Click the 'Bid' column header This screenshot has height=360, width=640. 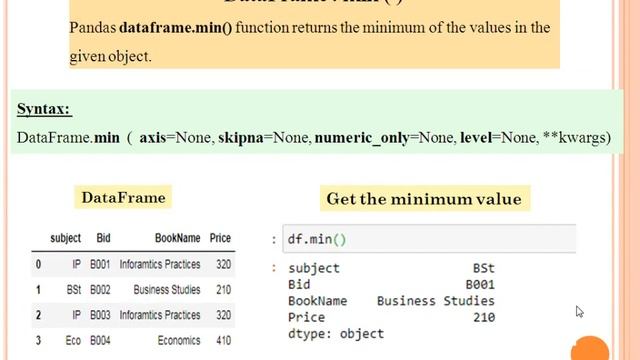pyautogui.click(x=103, y=238)
